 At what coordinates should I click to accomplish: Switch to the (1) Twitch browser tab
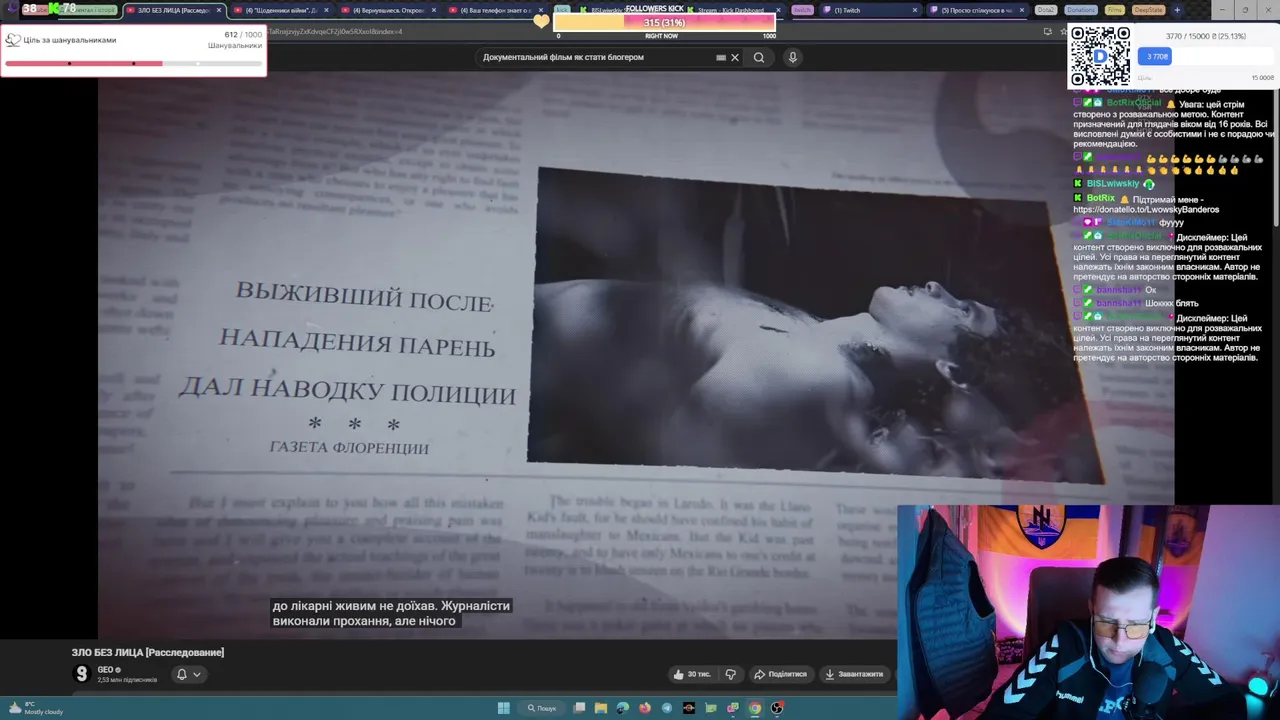(868, 10)
